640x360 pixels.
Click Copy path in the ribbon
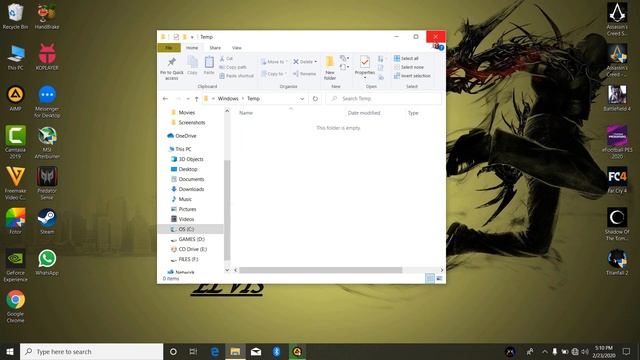point(233,67)
